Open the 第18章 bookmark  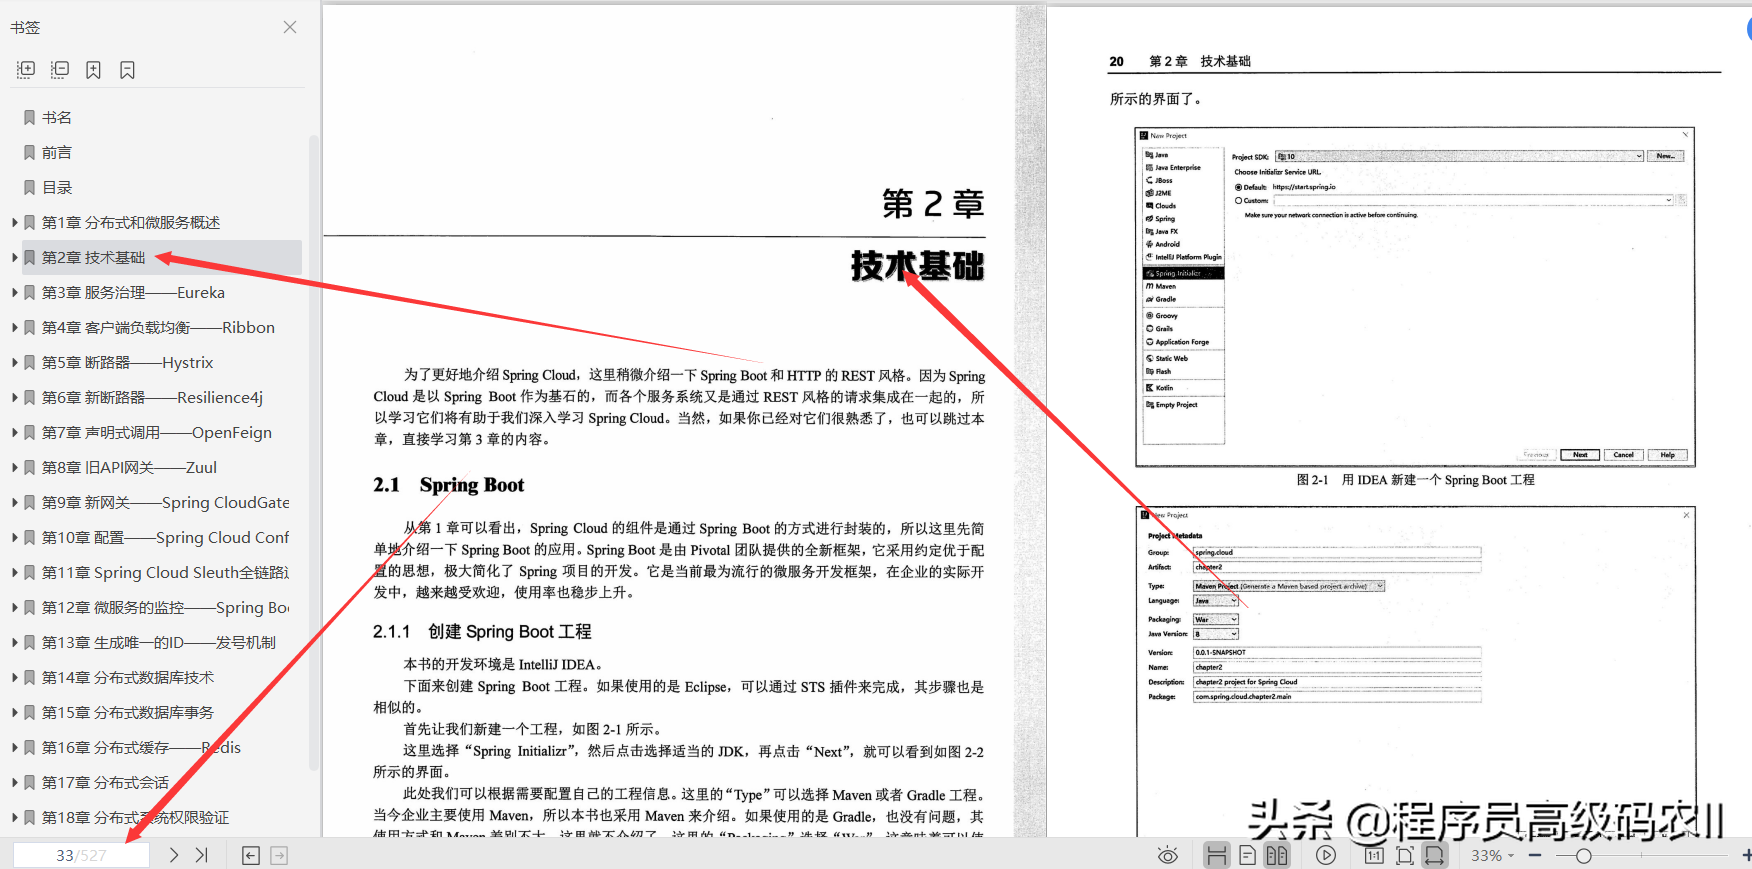pos(135,817)
